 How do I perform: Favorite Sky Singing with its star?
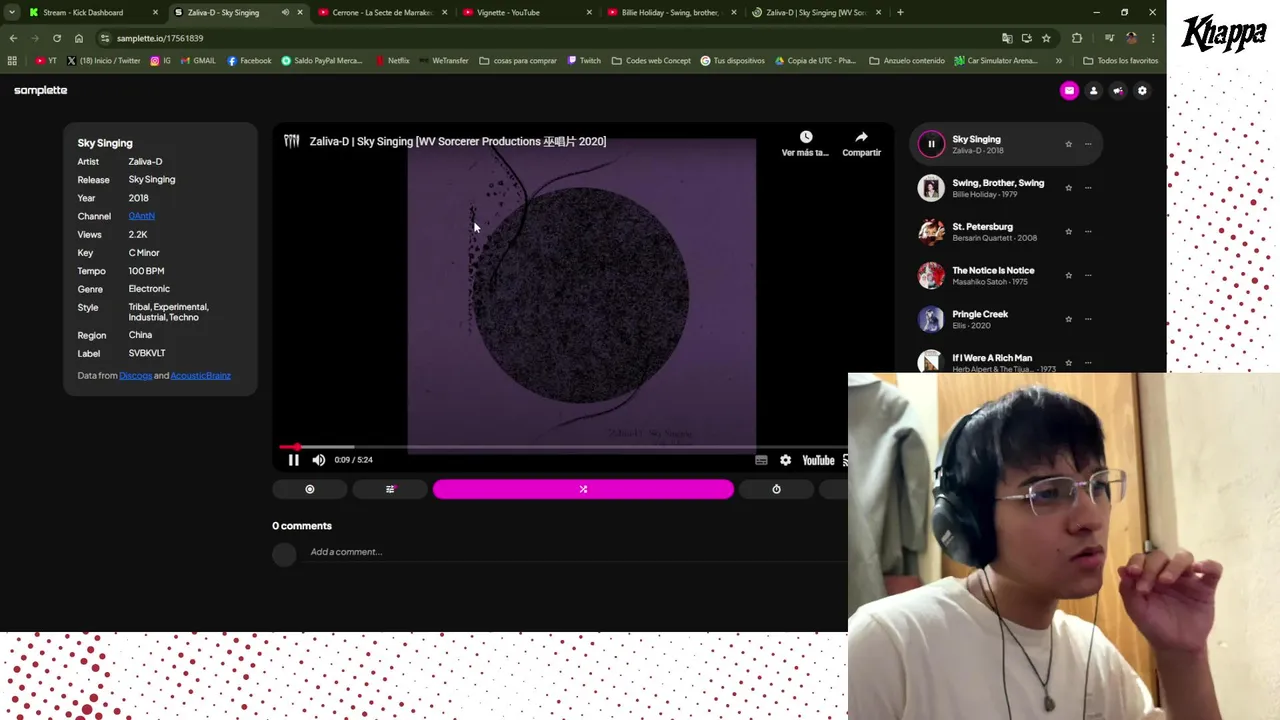(1068, 144)
